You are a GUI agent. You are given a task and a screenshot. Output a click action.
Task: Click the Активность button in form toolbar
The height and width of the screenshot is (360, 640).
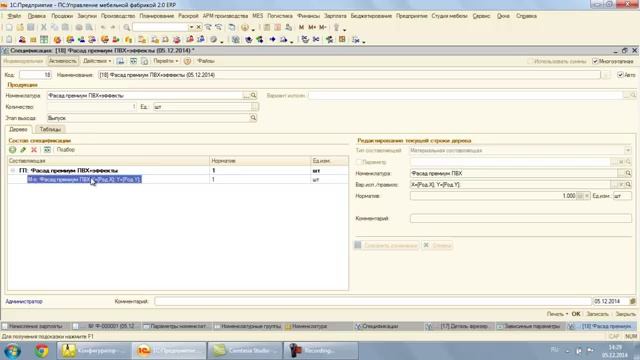(x=62, y=61)
